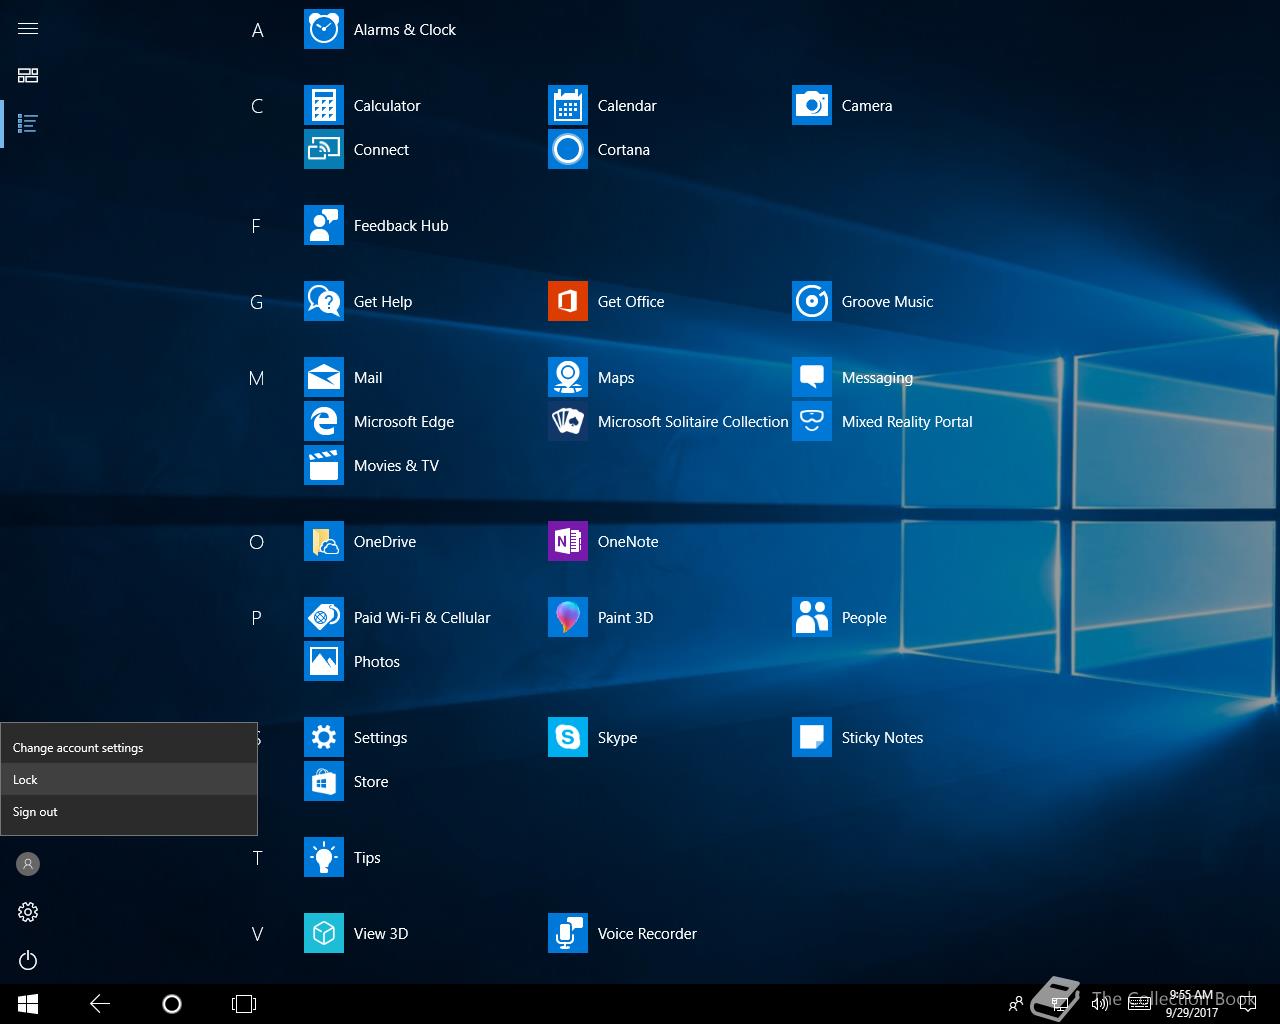
Task: Launch the View 3D cube icon
Action: pos(324,933)
